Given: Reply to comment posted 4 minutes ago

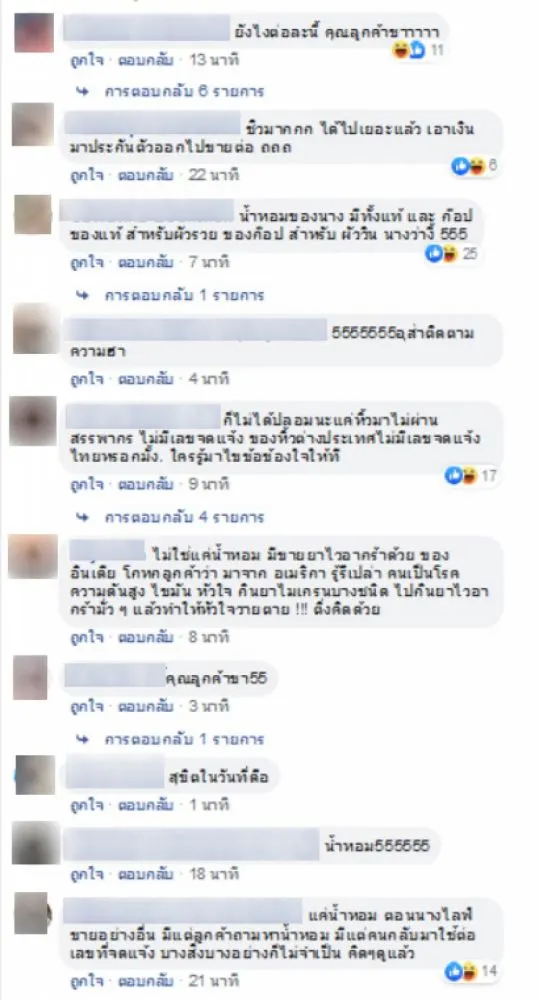Looking at the screenshot, I should click(145, 379).
